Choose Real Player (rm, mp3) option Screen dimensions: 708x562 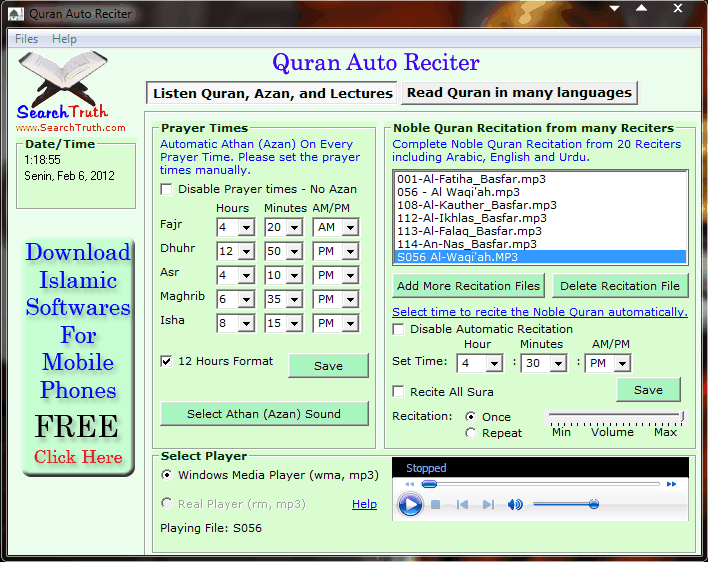pyautogui.click(x=167, y=503)
